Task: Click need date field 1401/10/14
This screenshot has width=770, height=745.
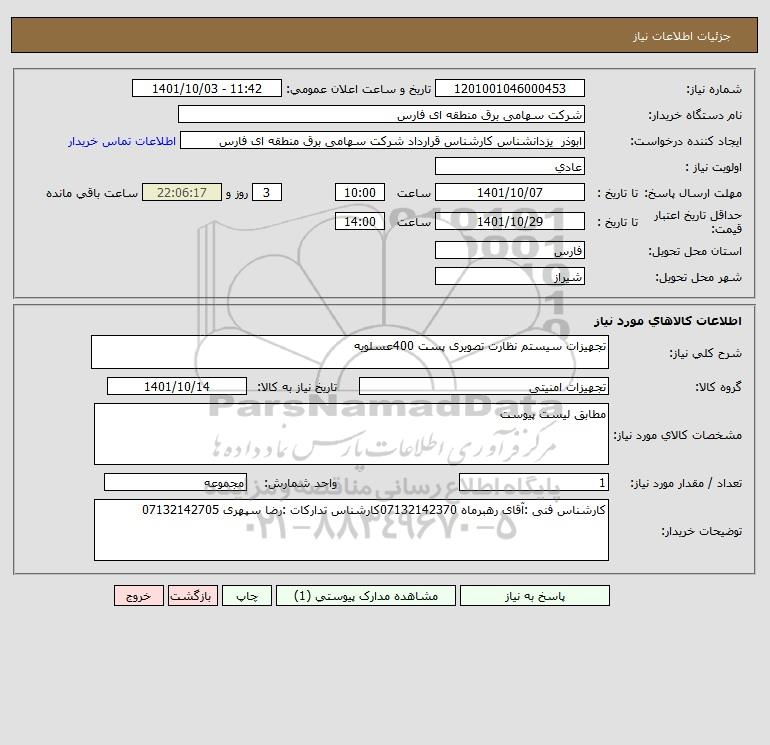Action: point(177,386)
